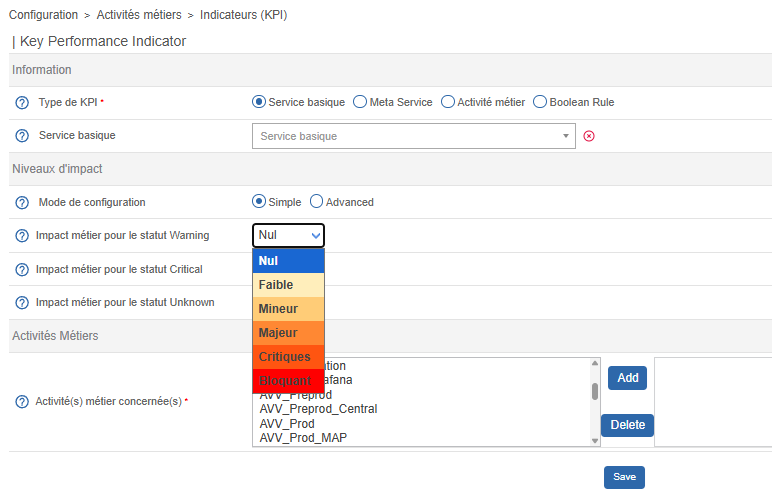
Task: Open the Service basique dropdown
Action: (x=414, y=136)
